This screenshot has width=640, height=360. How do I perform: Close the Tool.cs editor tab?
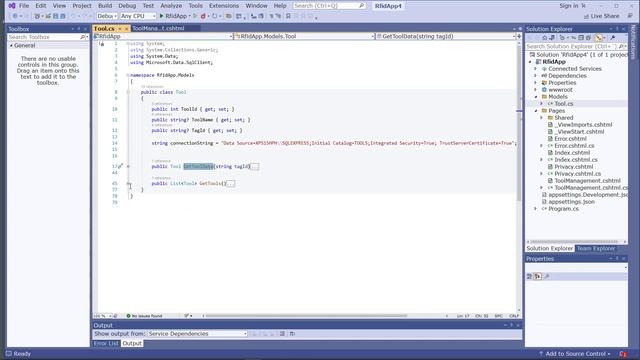coord(127,29)
